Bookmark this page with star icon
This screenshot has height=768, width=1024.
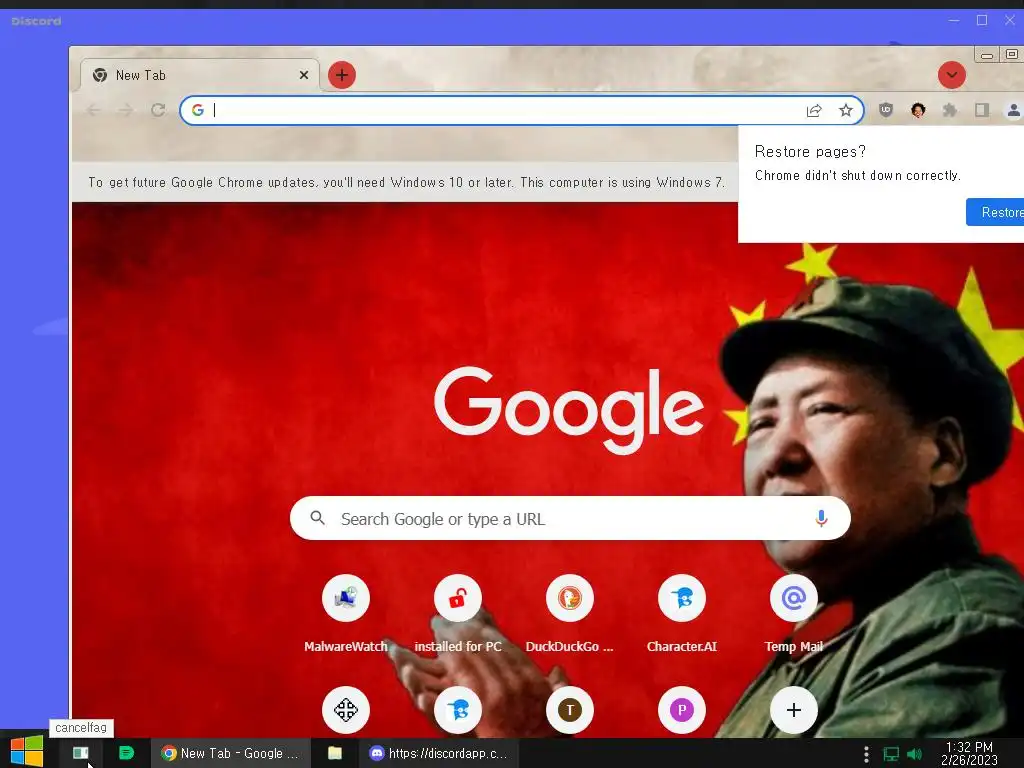click(846, 110)
